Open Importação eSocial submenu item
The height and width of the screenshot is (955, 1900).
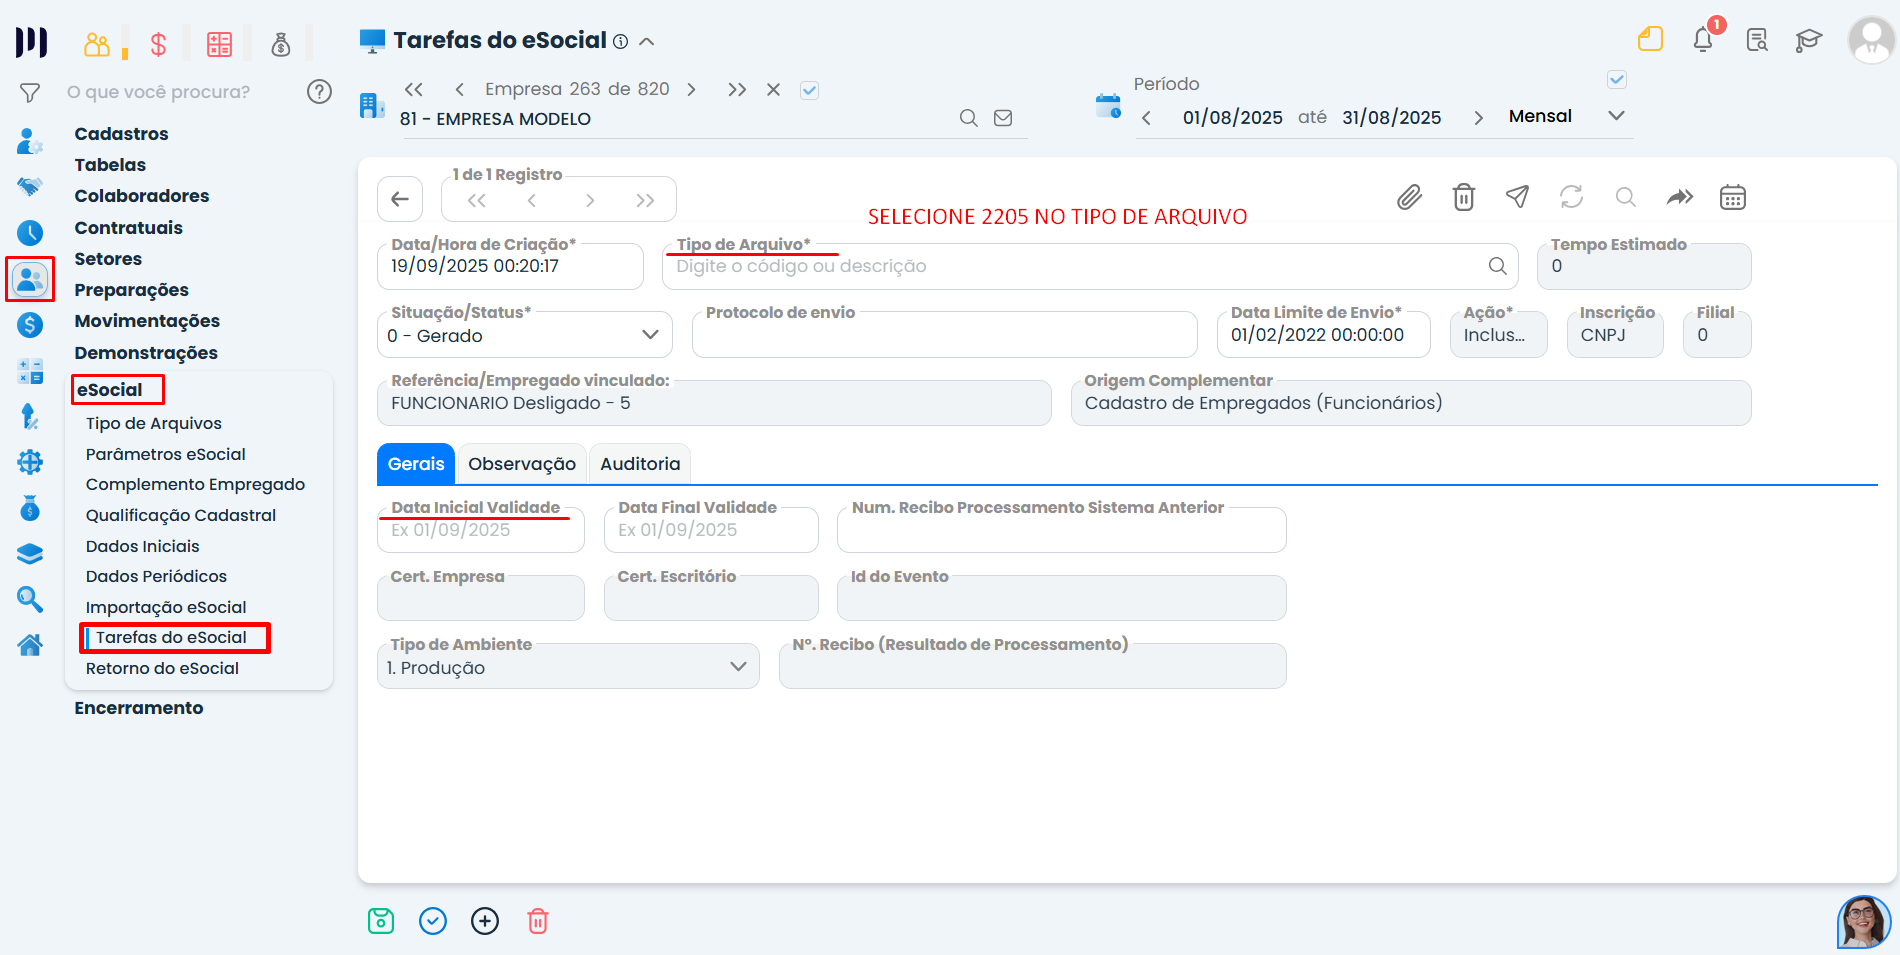click(x=166, y=607)
